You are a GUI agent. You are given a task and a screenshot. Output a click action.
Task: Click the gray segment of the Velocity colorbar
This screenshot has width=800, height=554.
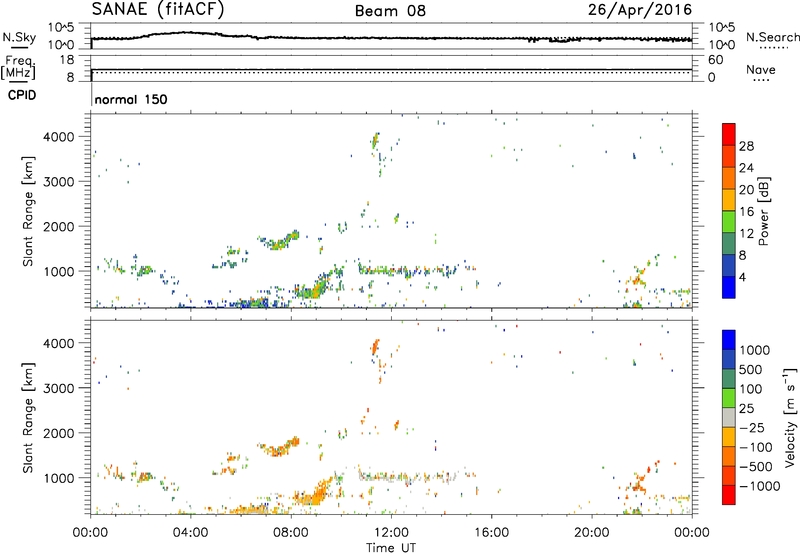(x=729, y=418)
